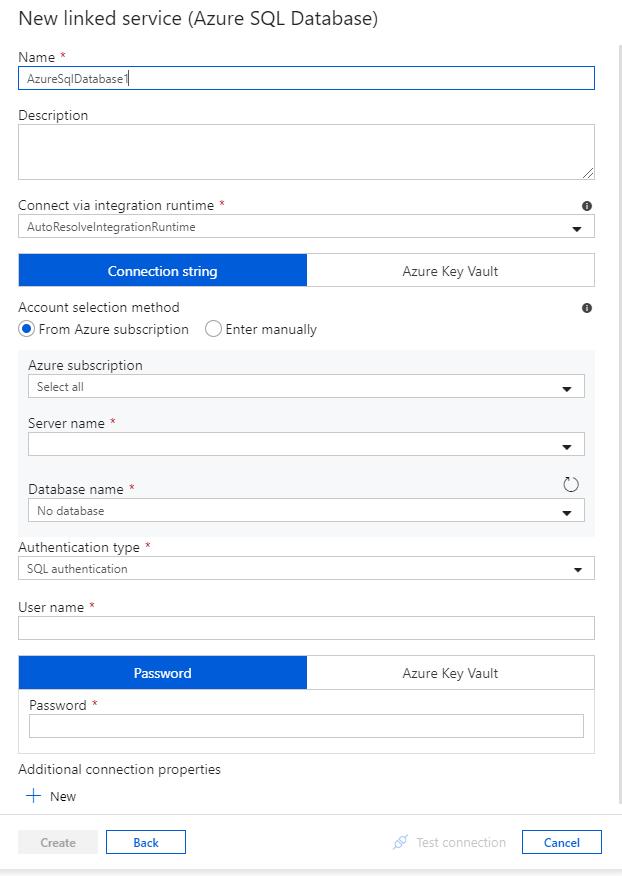Expand the Database name dropdown
Viewport: 622px width, 876px height.
[306, 511]
